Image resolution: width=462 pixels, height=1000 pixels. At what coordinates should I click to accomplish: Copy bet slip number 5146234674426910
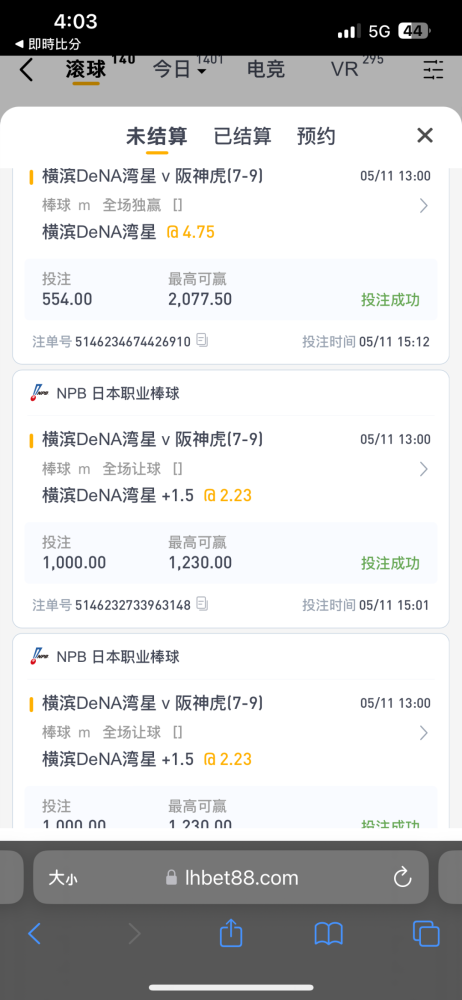[202, 341]
